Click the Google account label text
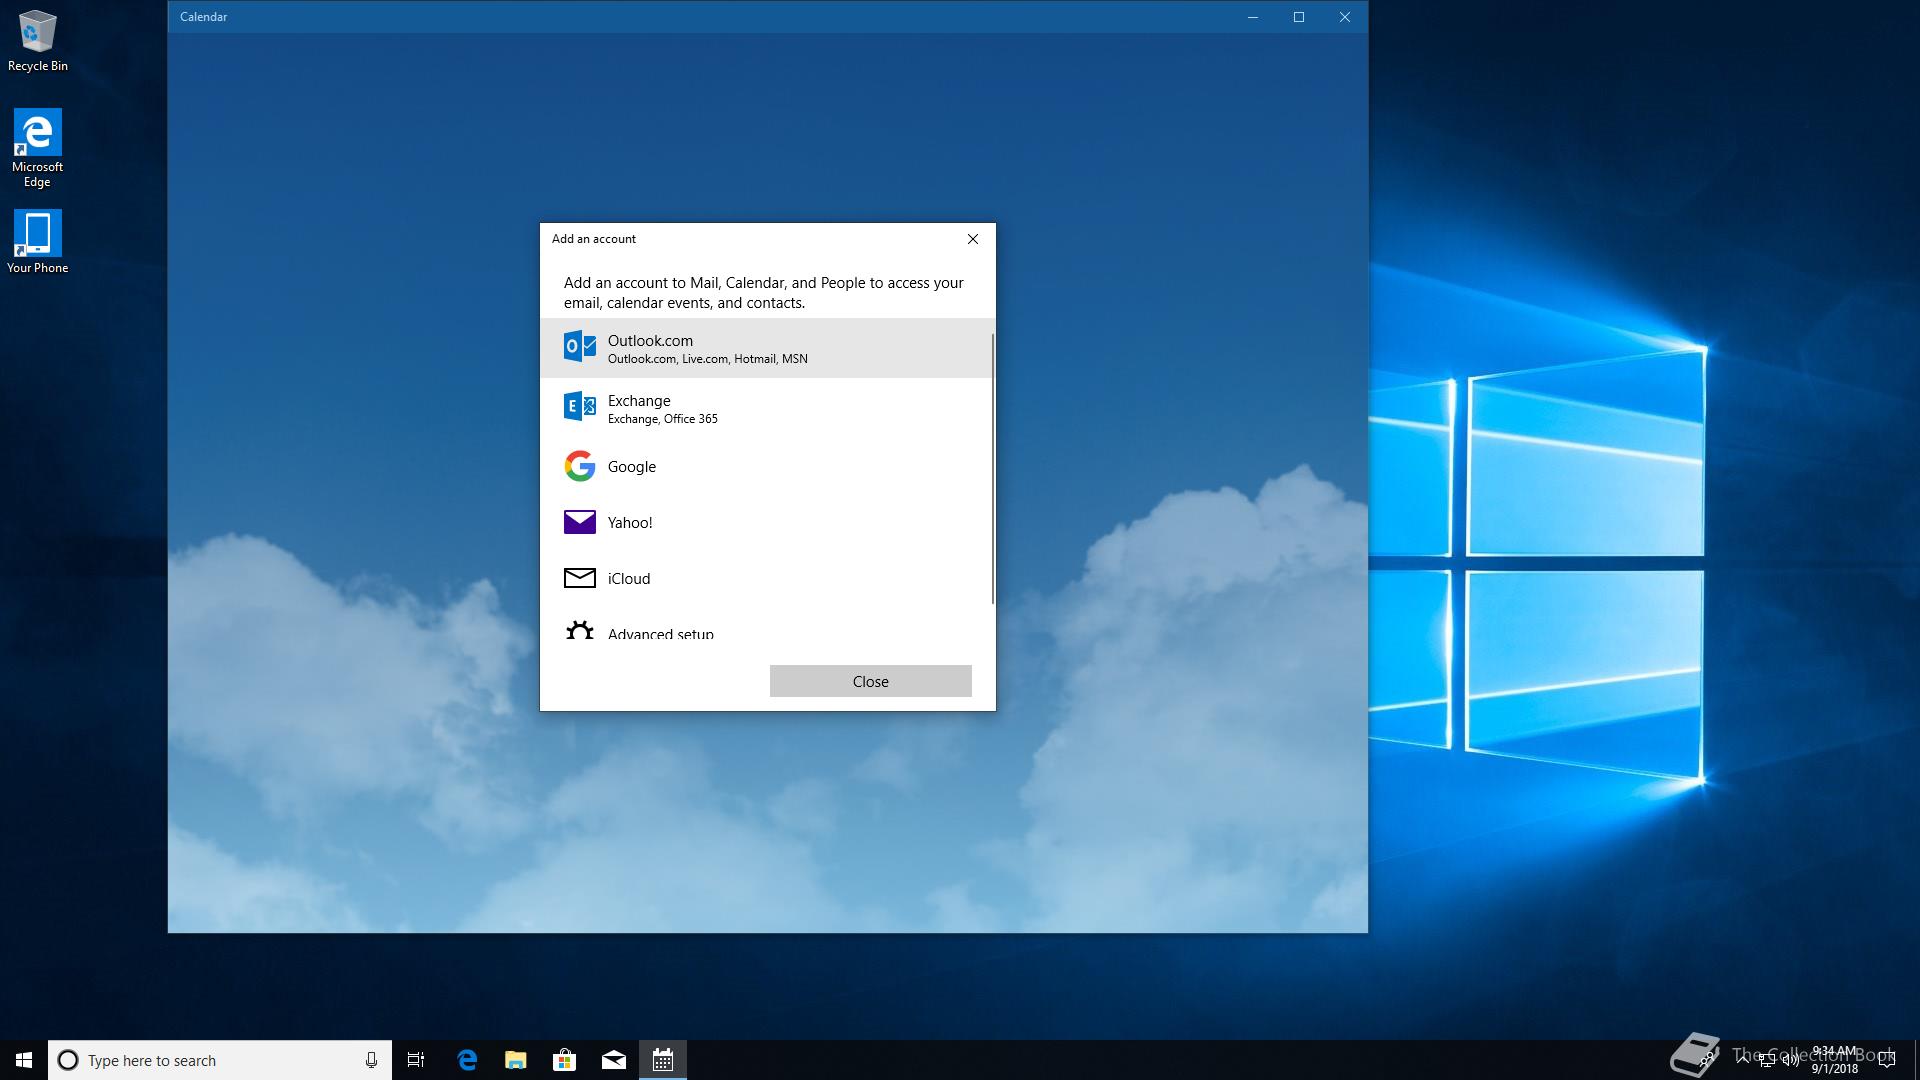Image resolution: width=1920 pixels, height=1080 pixels. pyautogui.click(x=632, y=467)
